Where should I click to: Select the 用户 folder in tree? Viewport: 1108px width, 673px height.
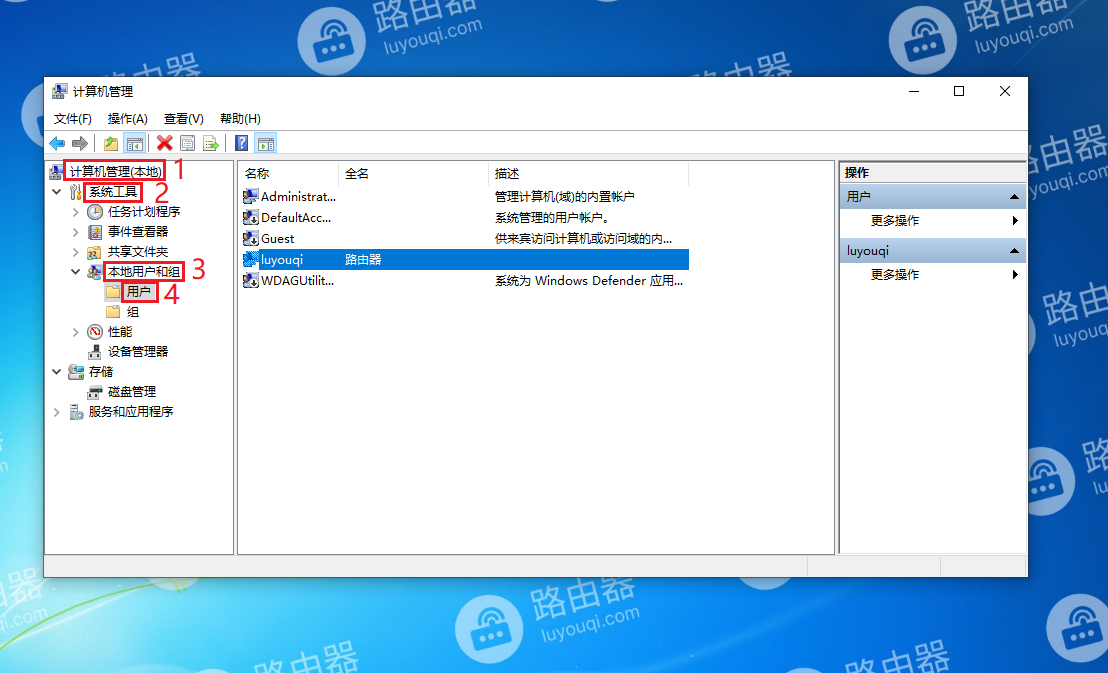139,291
